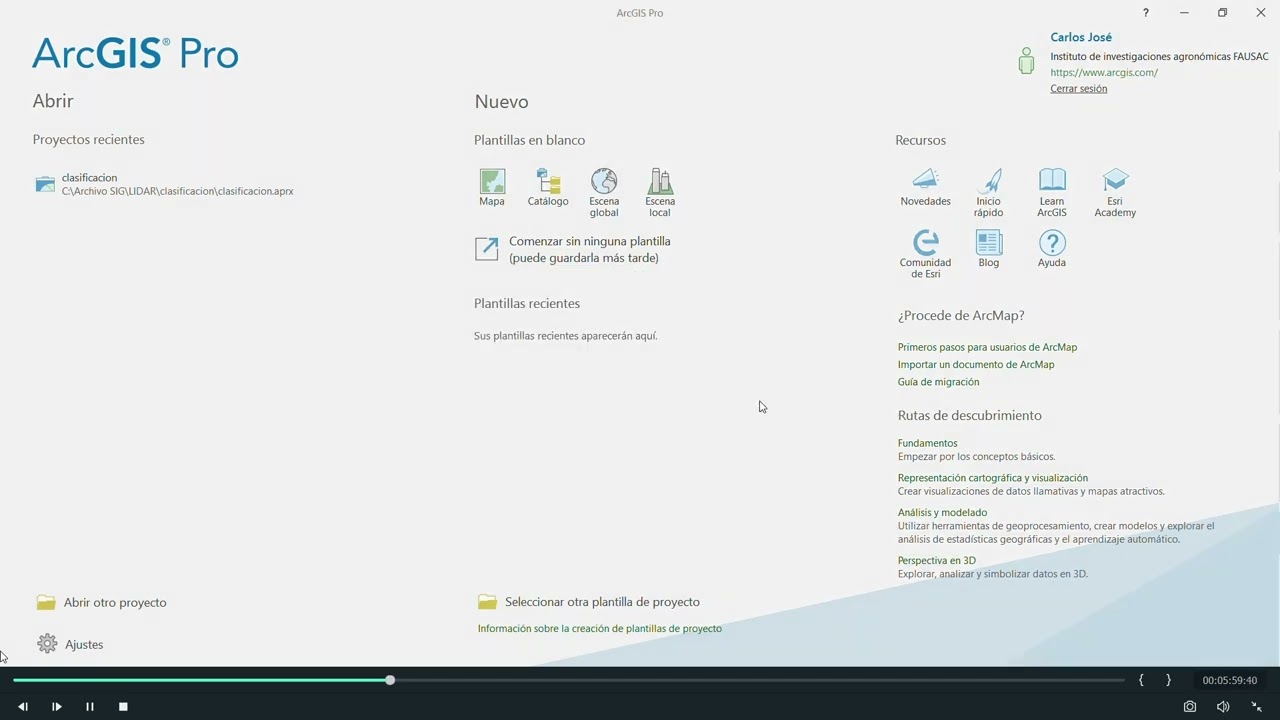Click Cerrar sesión link
Screen dimensions: 1280x720
click(1078, 88)
